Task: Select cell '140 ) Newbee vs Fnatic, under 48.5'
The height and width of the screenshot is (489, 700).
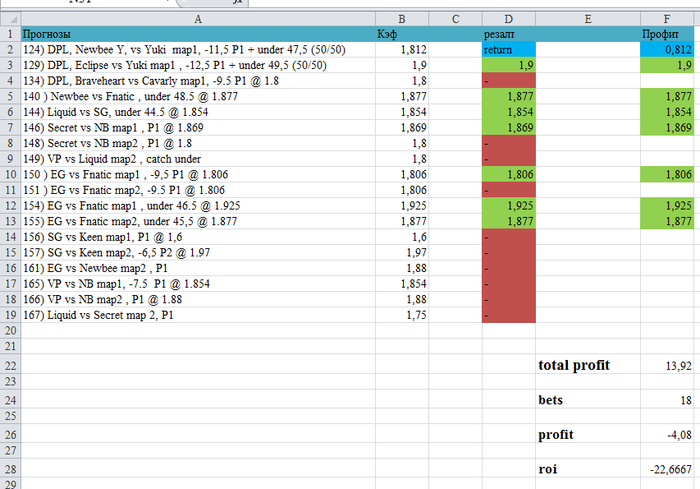Action: pos(198,96)
